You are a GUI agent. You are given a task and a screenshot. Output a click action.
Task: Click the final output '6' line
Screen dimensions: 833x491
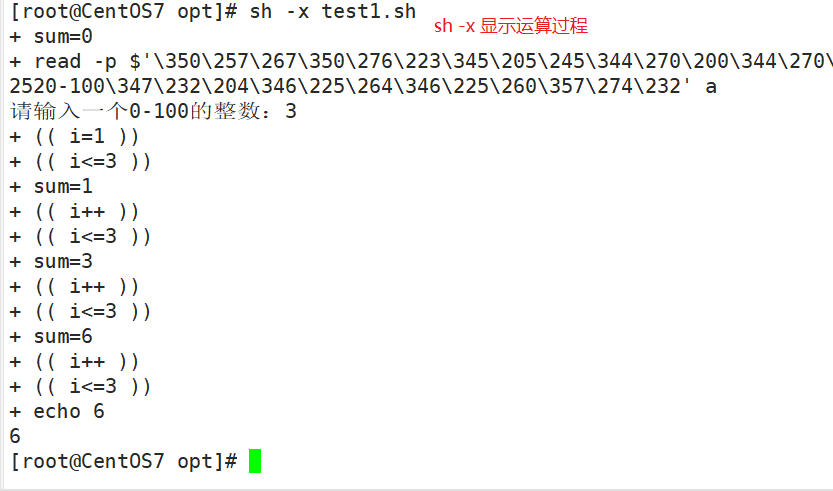tap(15, 436)
